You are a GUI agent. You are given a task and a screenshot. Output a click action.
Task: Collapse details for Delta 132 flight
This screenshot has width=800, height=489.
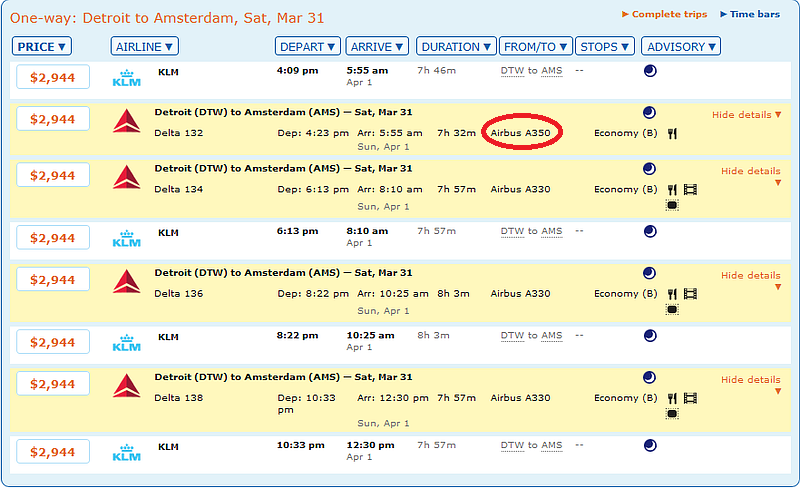[x=746, y=115]
